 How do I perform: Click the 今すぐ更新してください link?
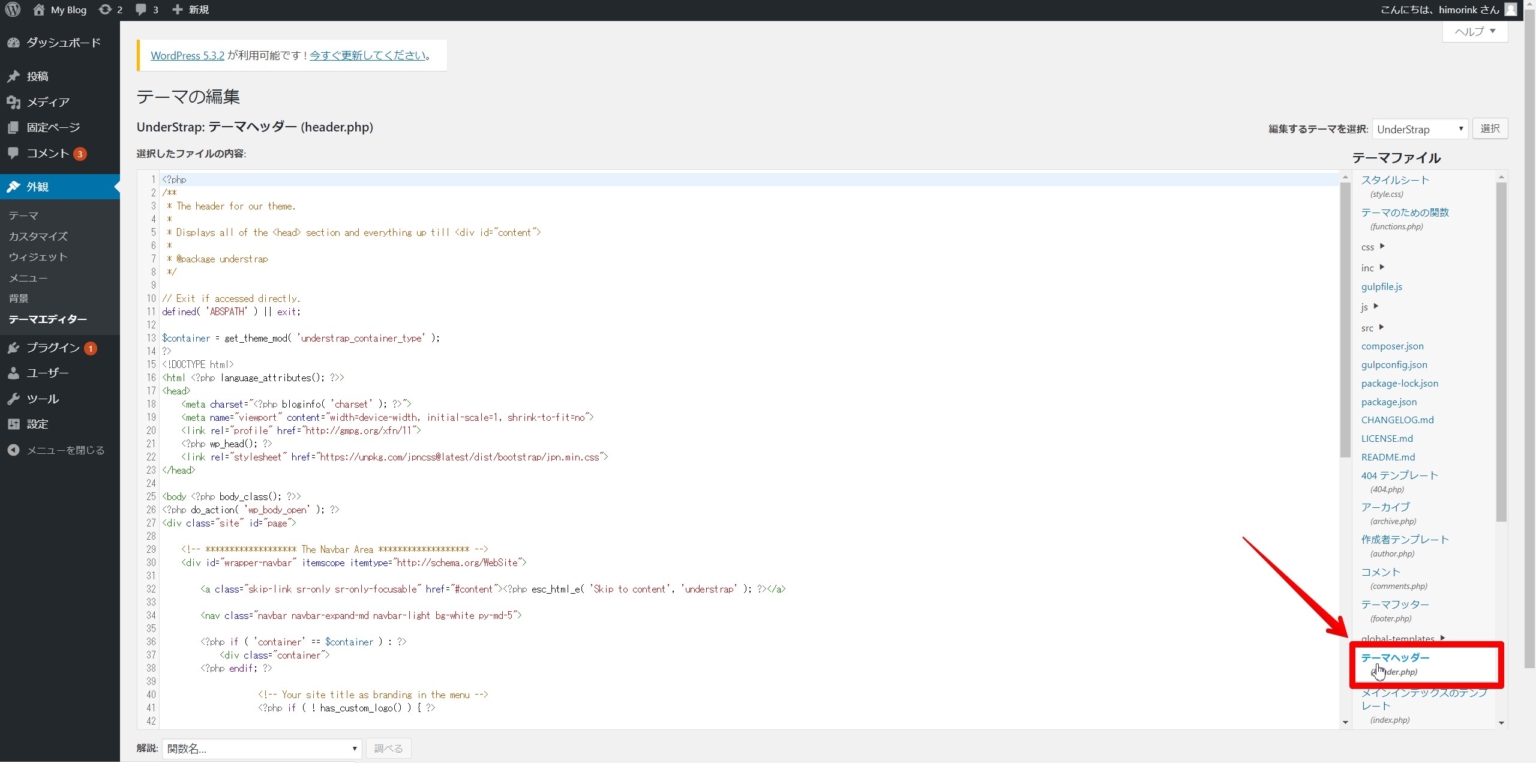[367, 56]
